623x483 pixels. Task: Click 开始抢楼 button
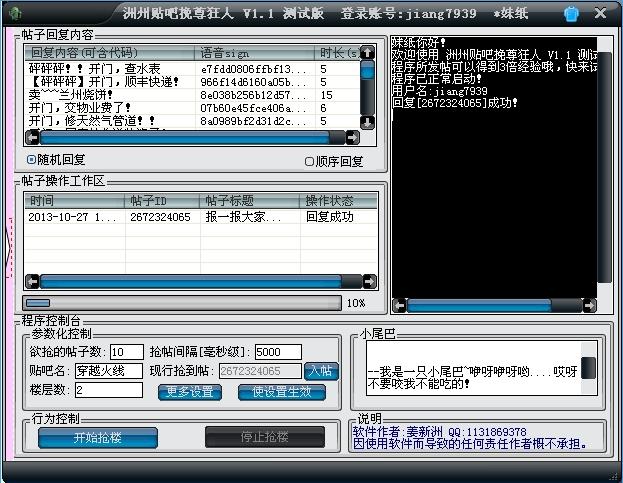(98, 438)
